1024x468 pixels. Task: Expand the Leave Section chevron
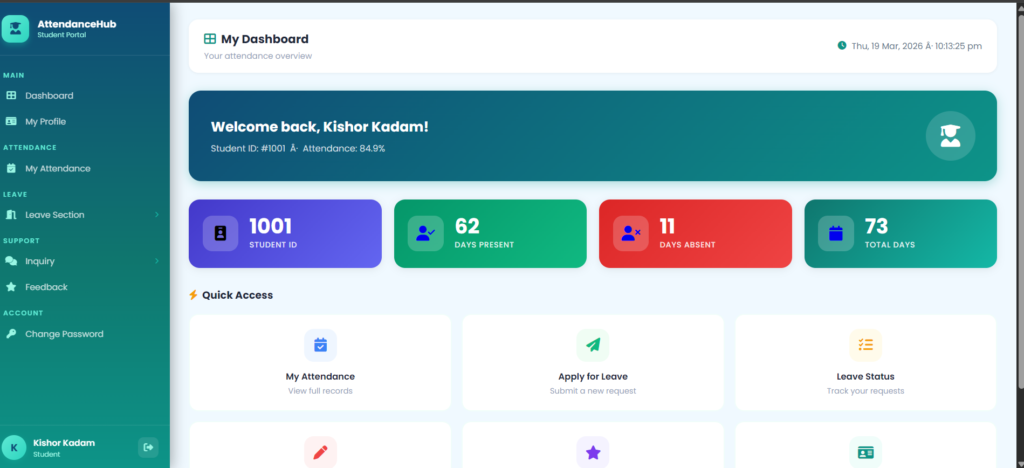point(157,215)
